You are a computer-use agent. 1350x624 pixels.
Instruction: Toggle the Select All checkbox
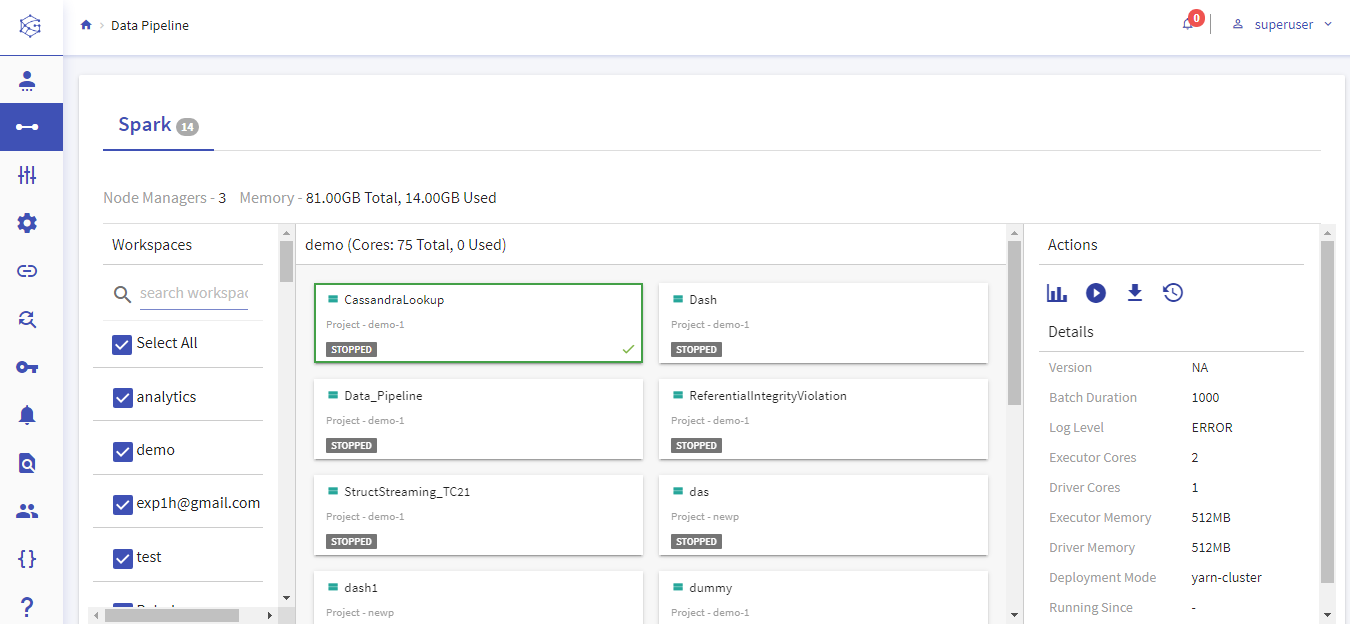122,344
